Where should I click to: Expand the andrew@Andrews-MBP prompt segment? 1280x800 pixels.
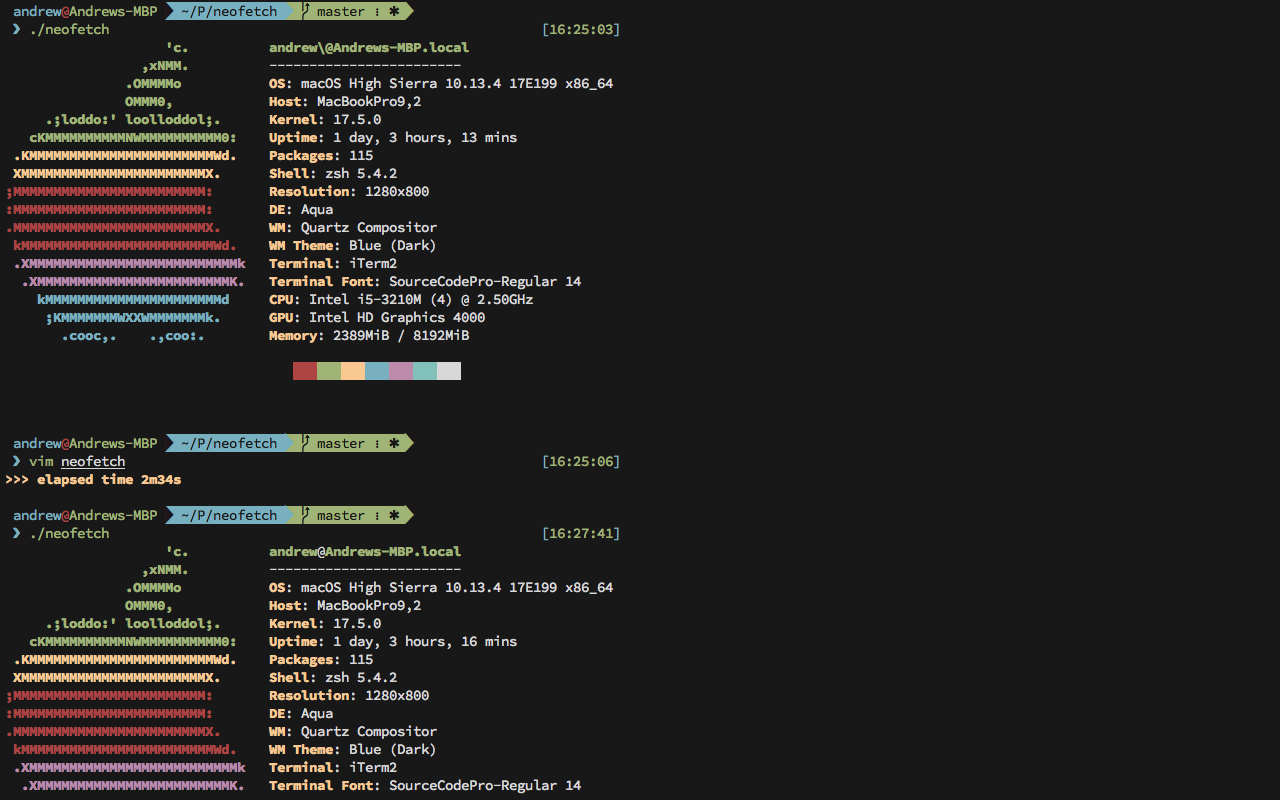click(x=85, y=9)
